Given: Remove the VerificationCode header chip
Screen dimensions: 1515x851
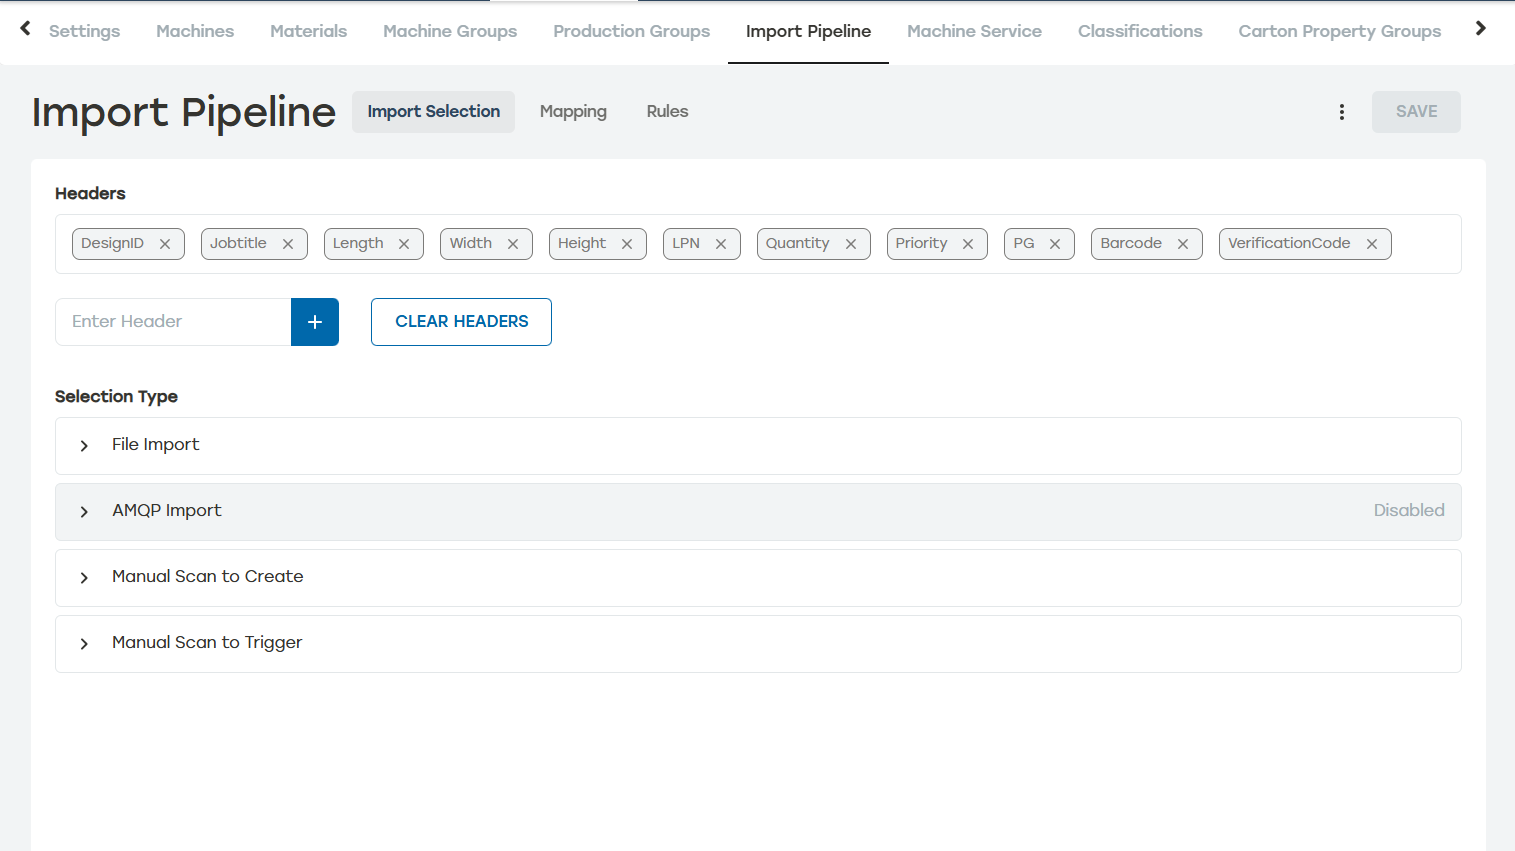Looking at the screenshot, I should (x=1372, y=244).
